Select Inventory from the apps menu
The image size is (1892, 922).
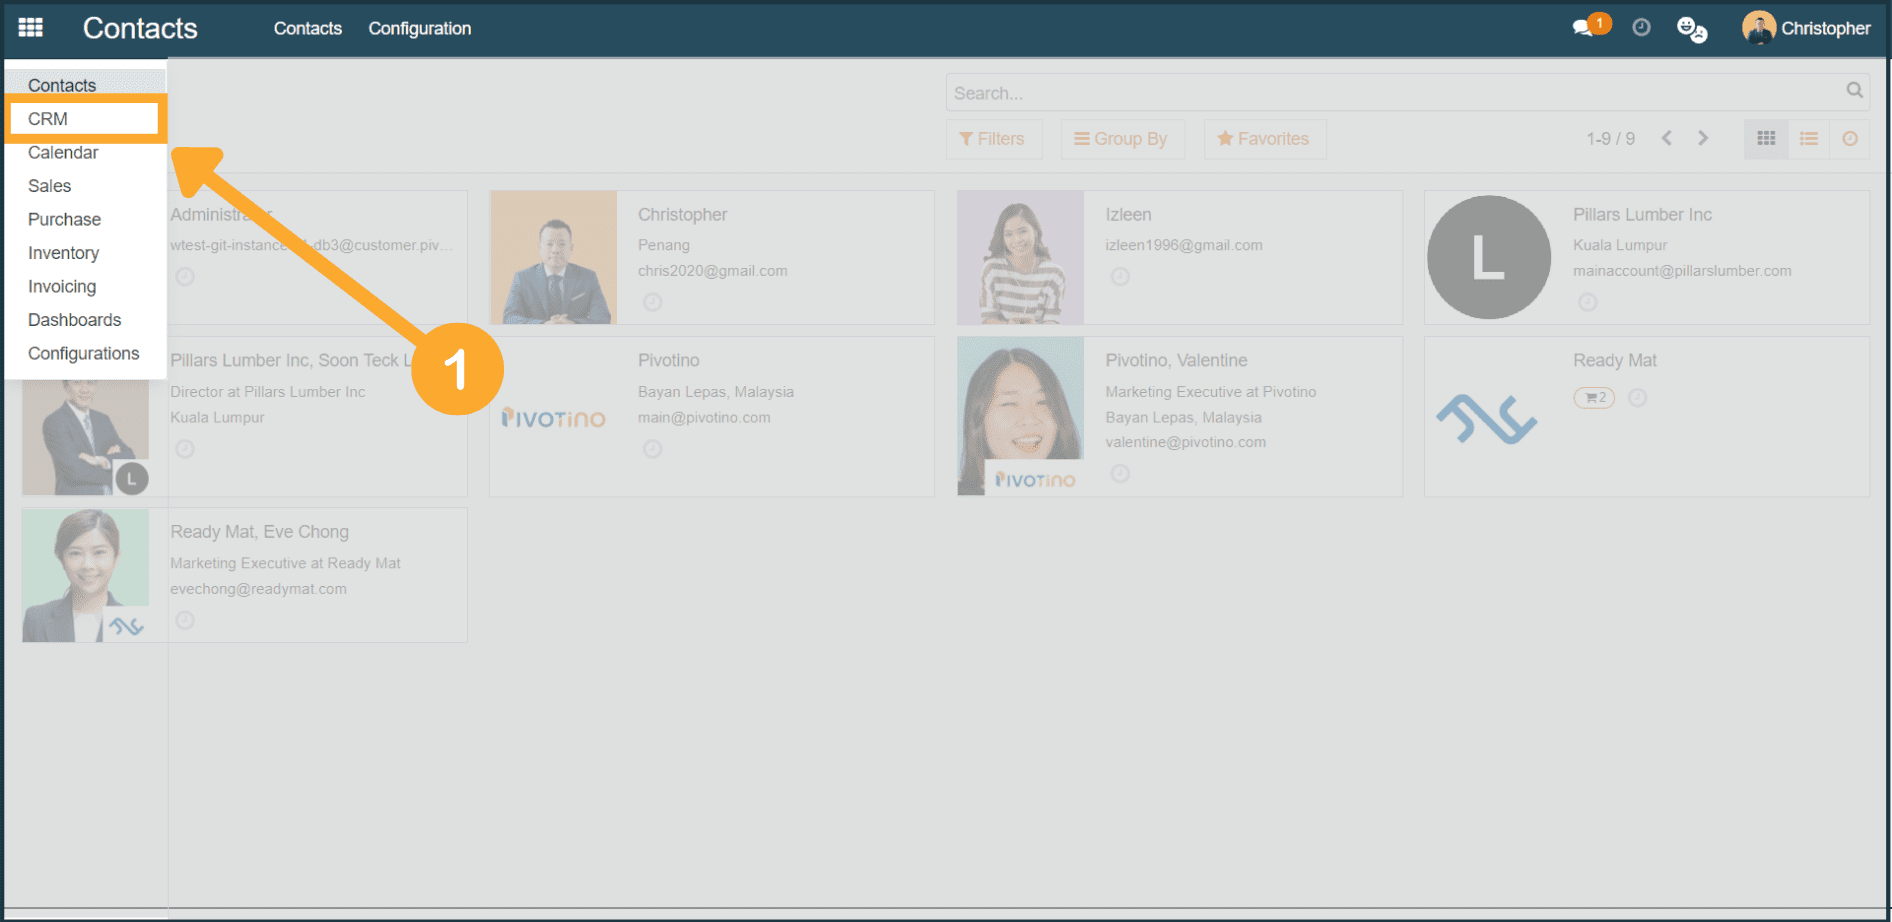click(x=63, y=253)
